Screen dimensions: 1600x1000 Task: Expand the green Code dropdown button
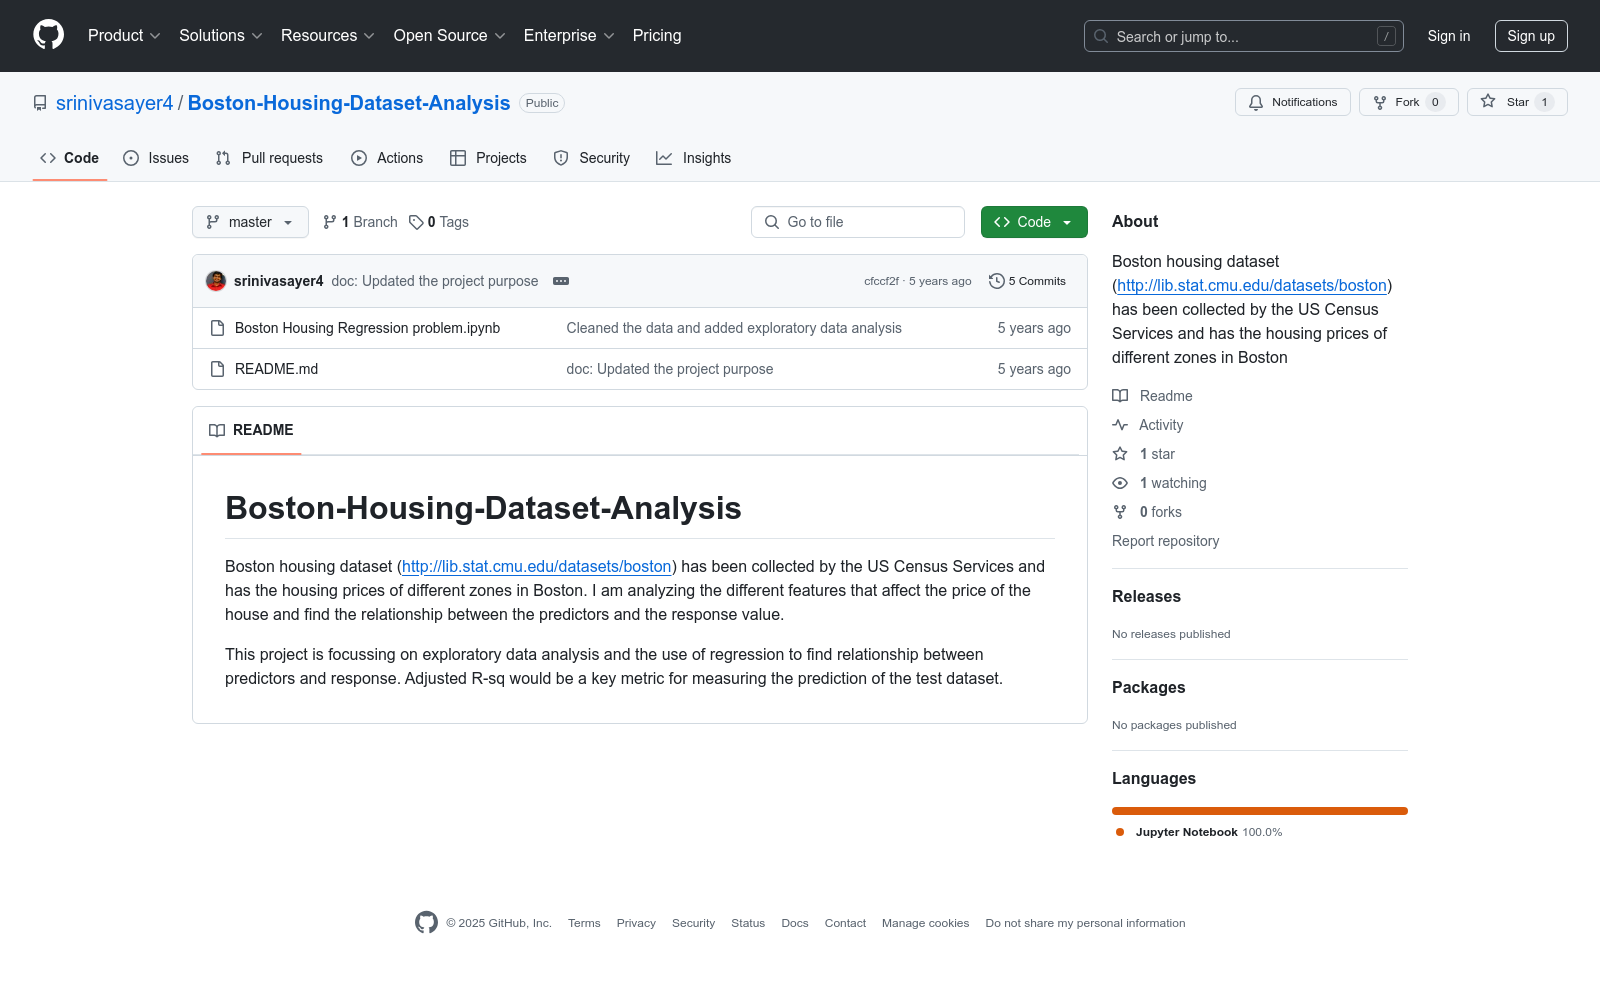coord(1034,222)
